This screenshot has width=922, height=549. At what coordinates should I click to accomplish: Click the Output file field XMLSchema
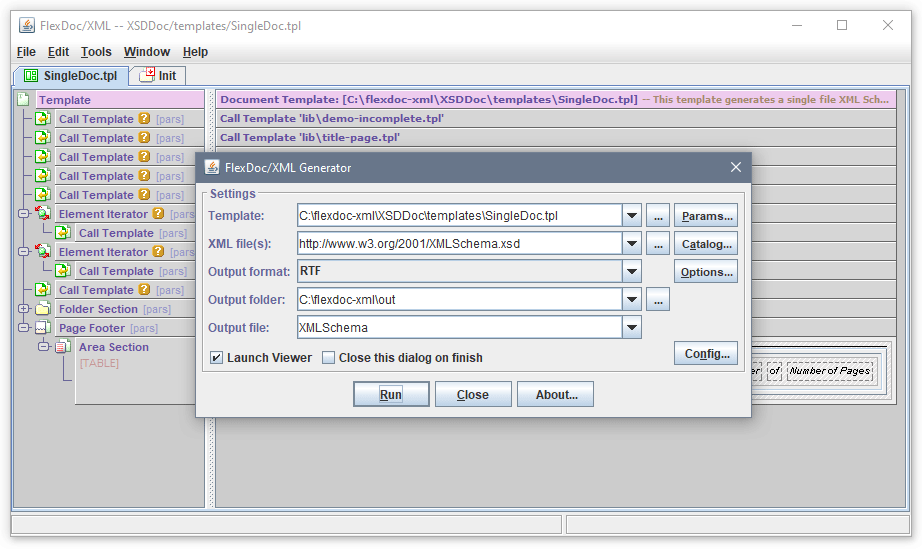click(460, 327)
